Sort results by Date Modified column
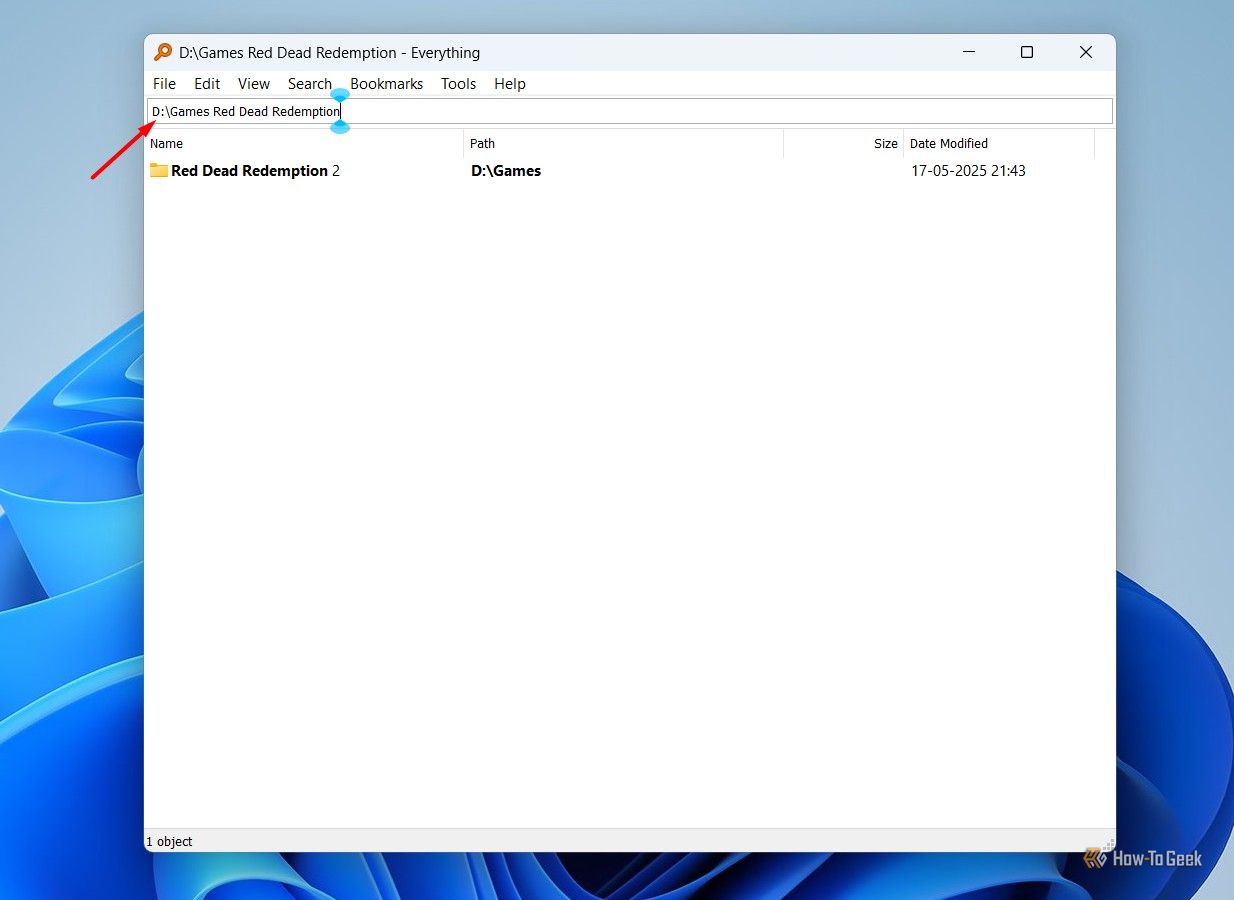This screenshot has height=900, width=1234. [999, 144]
